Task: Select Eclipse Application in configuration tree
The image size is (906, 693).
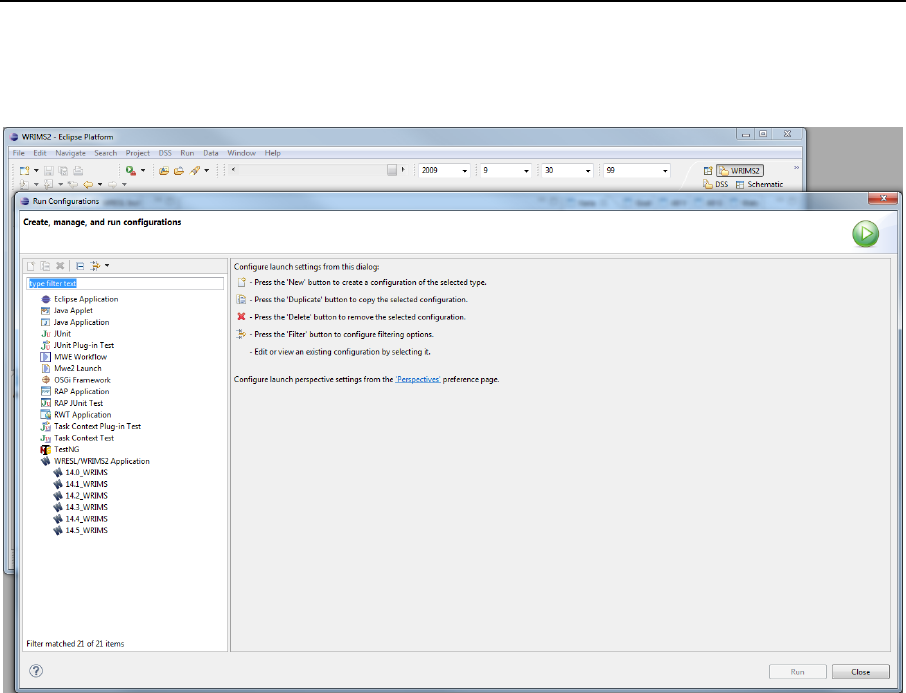Action: point(80,299)
